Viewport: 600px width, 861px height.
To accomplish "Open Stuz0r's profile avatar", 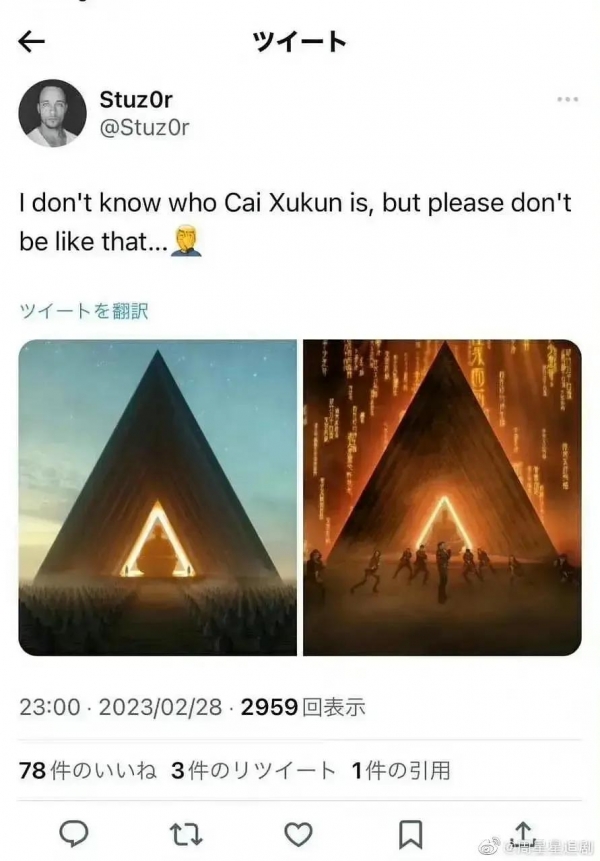I will pyautogui.click(x=52, y=114).
